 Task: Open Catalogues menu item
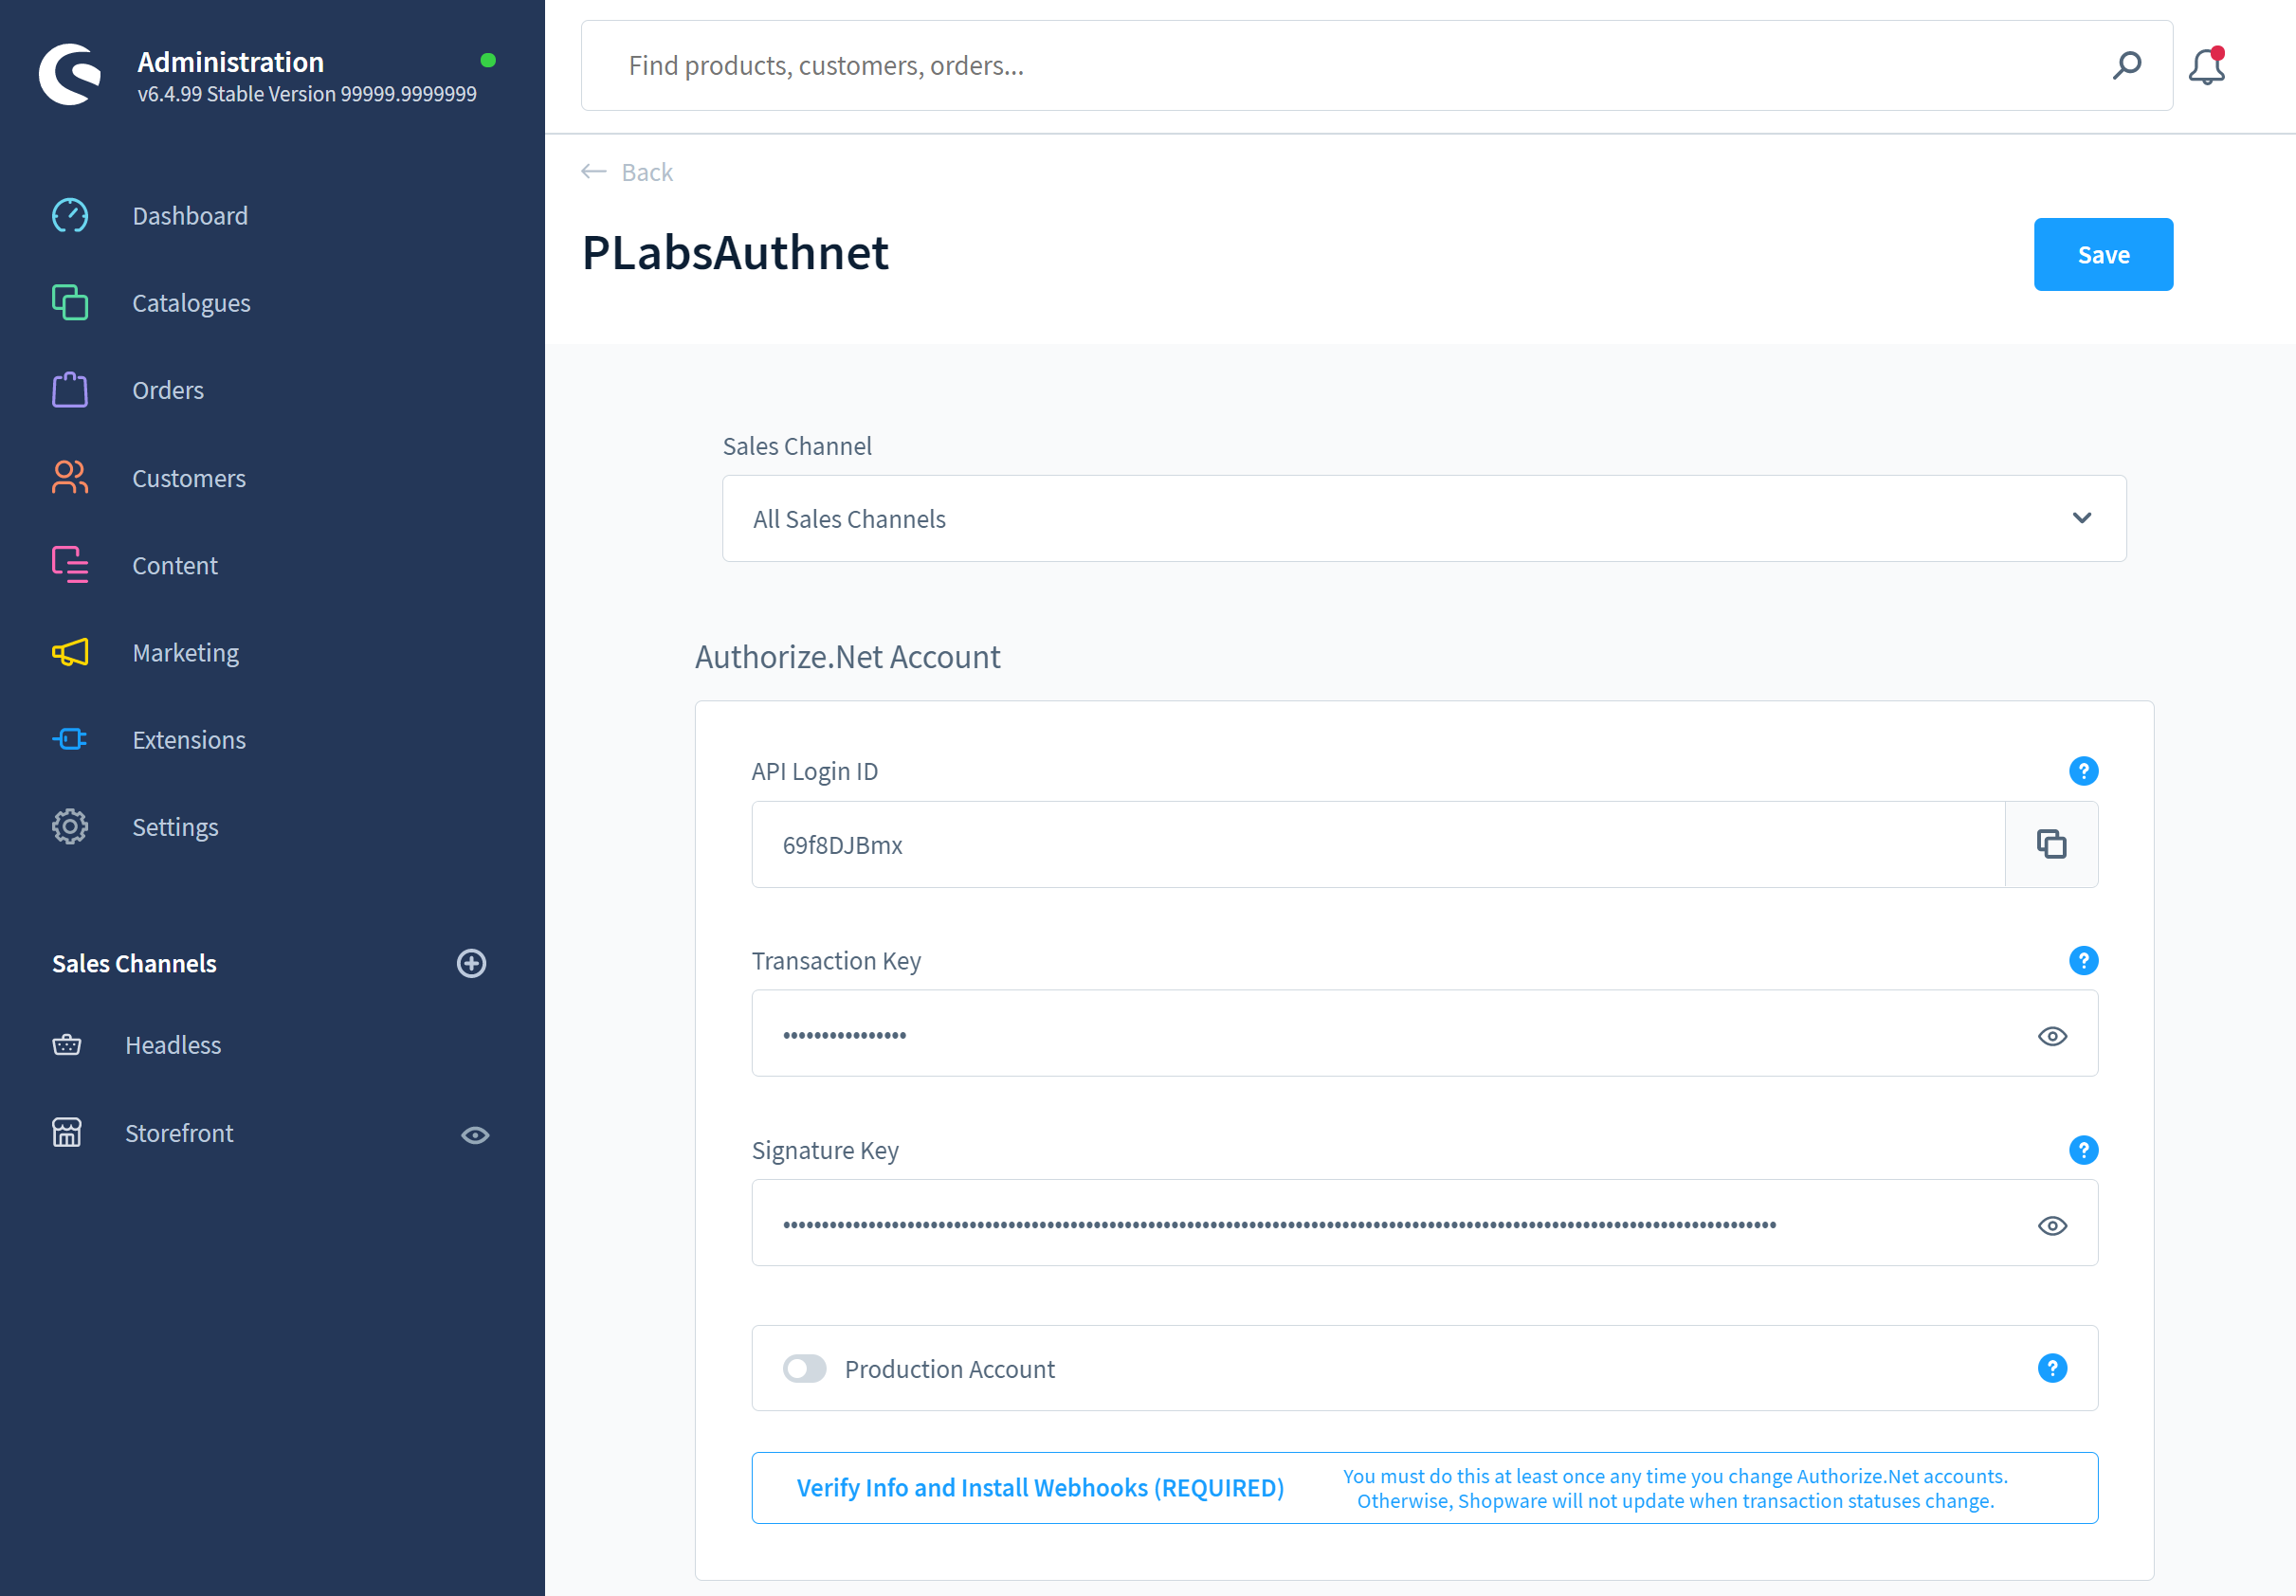[x=191, y=303]
